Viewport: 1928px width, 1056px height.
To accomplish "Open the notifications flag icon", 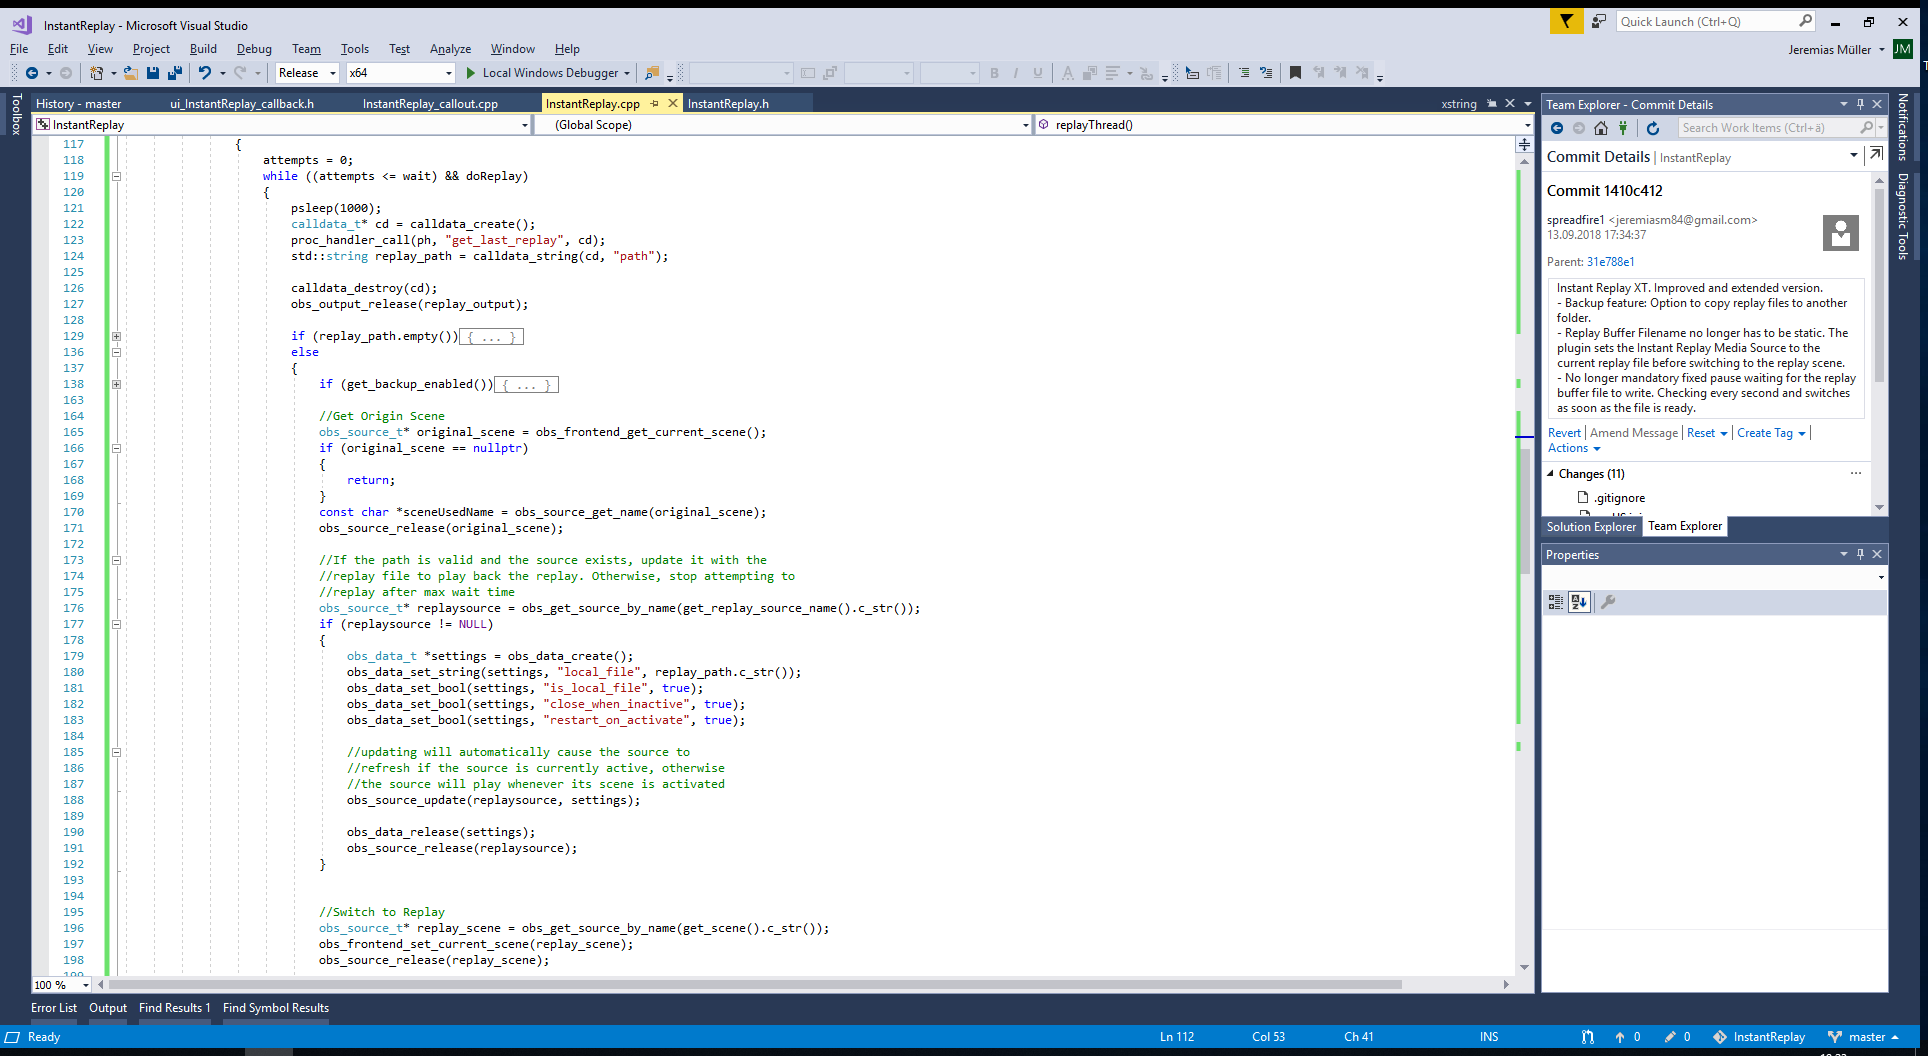I will pyautogui.click(x=1566, y=22).
